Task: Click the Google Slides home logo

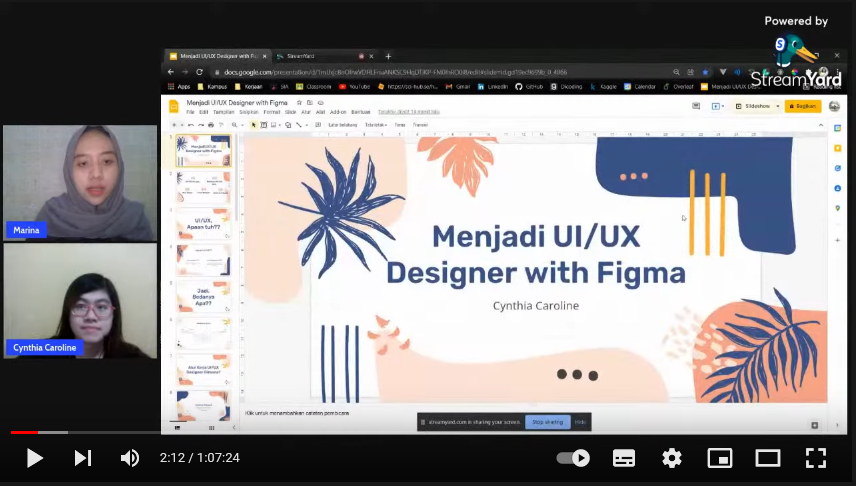Action: [174, 106]
